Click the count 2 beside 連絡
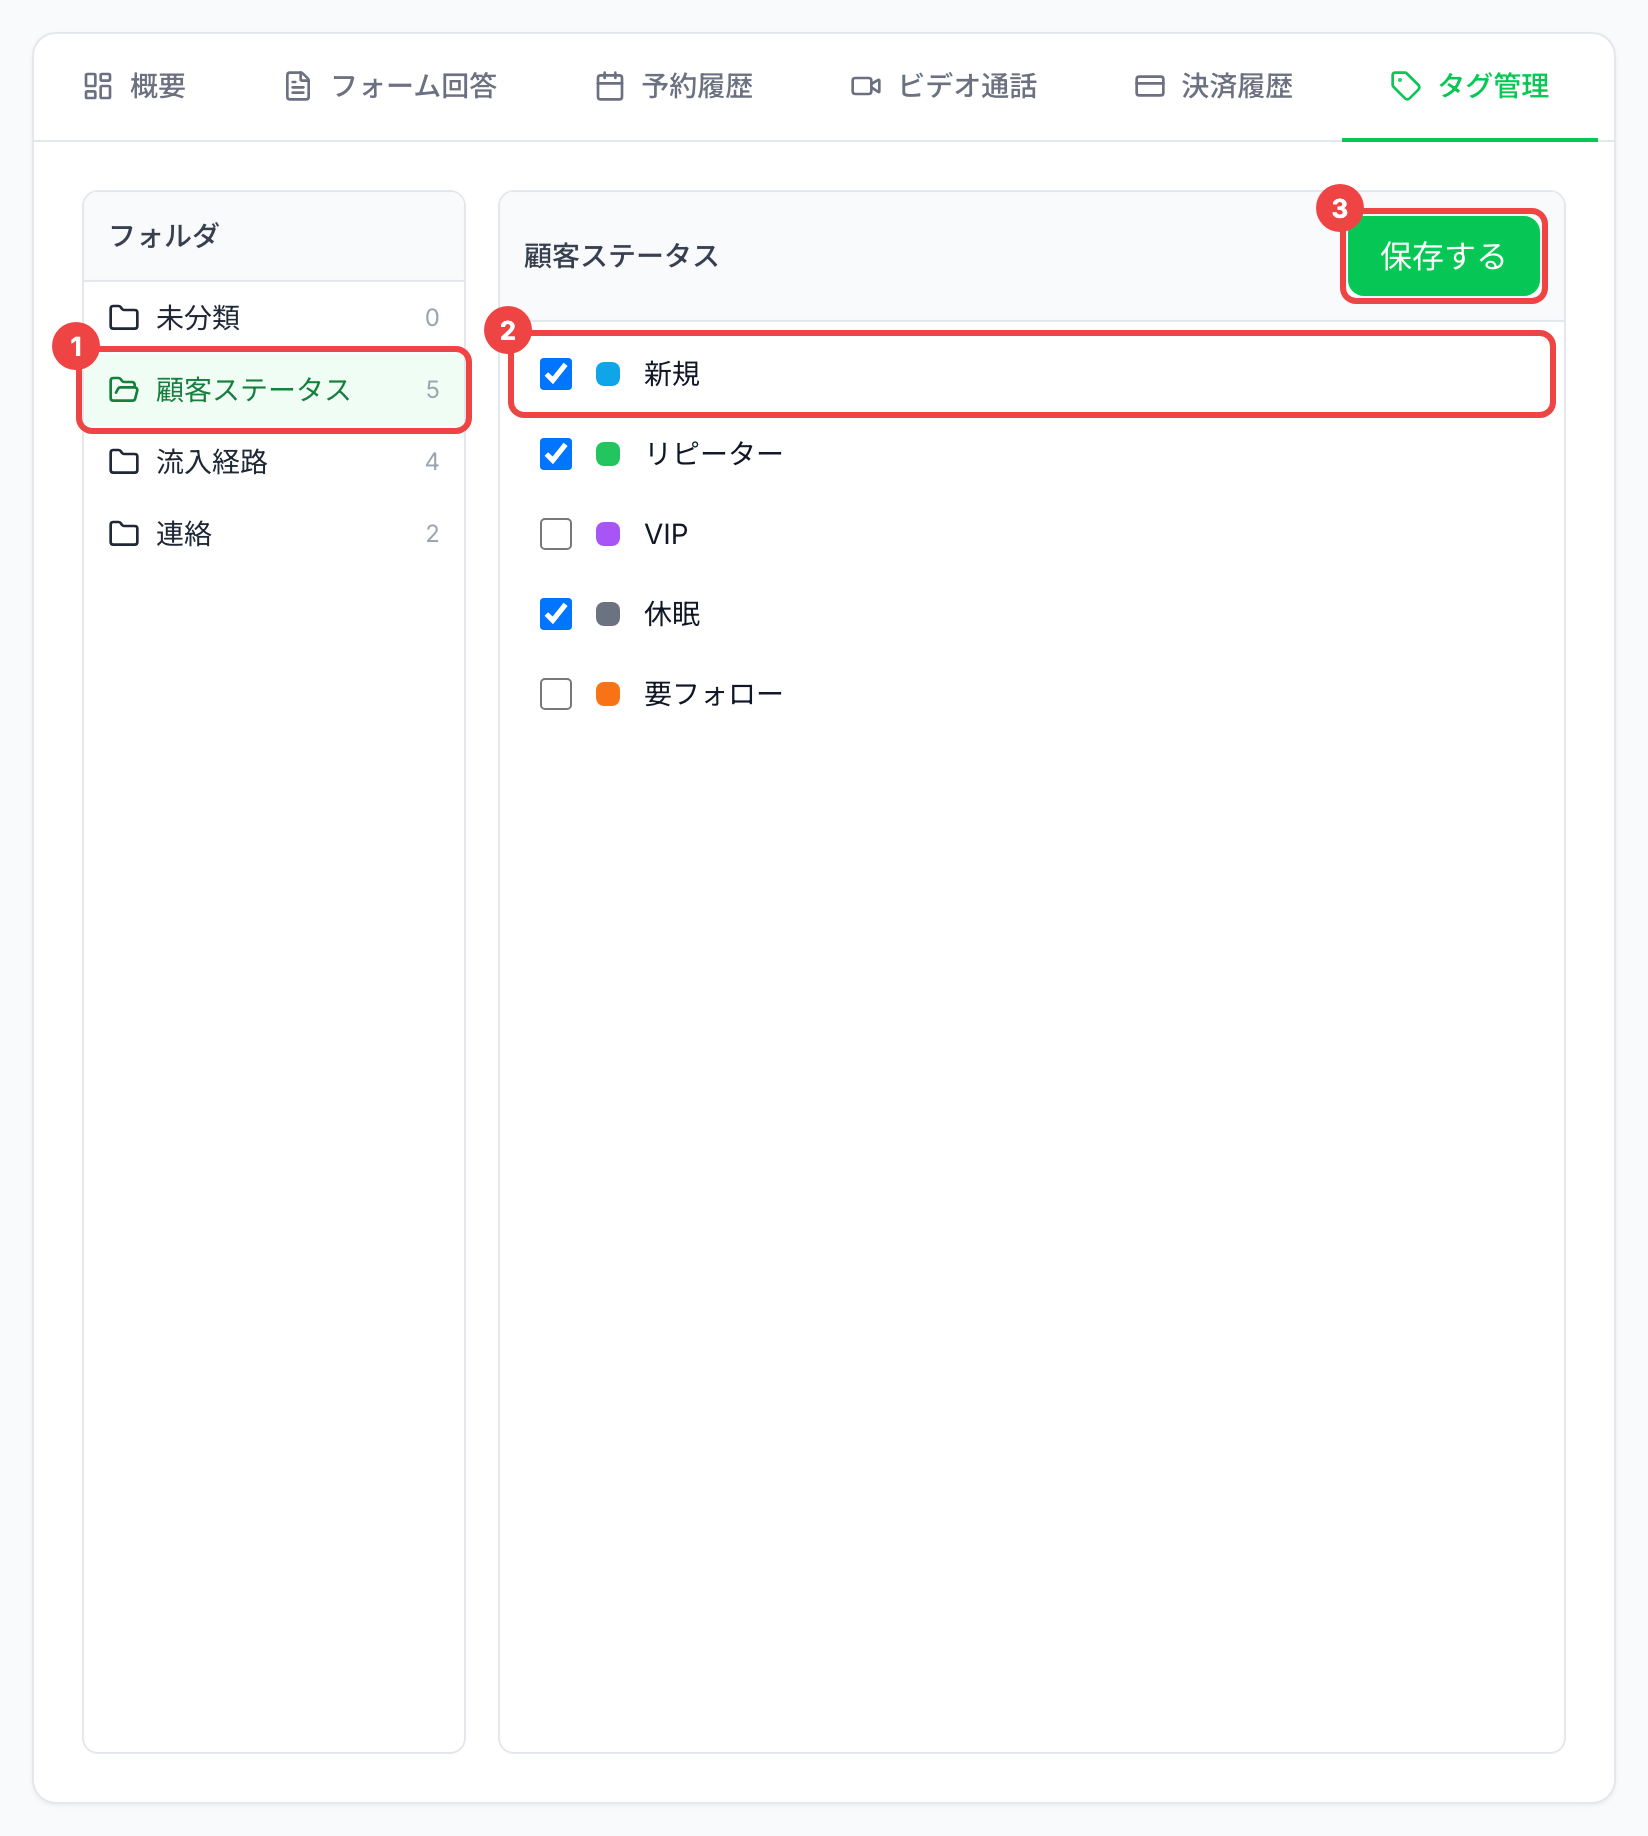 432,533
